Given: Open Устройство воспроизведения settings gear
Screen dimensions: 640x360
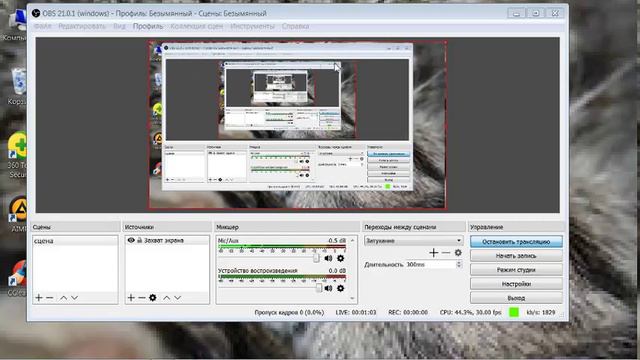Looking at the screenshot, I should coord(340,288).
